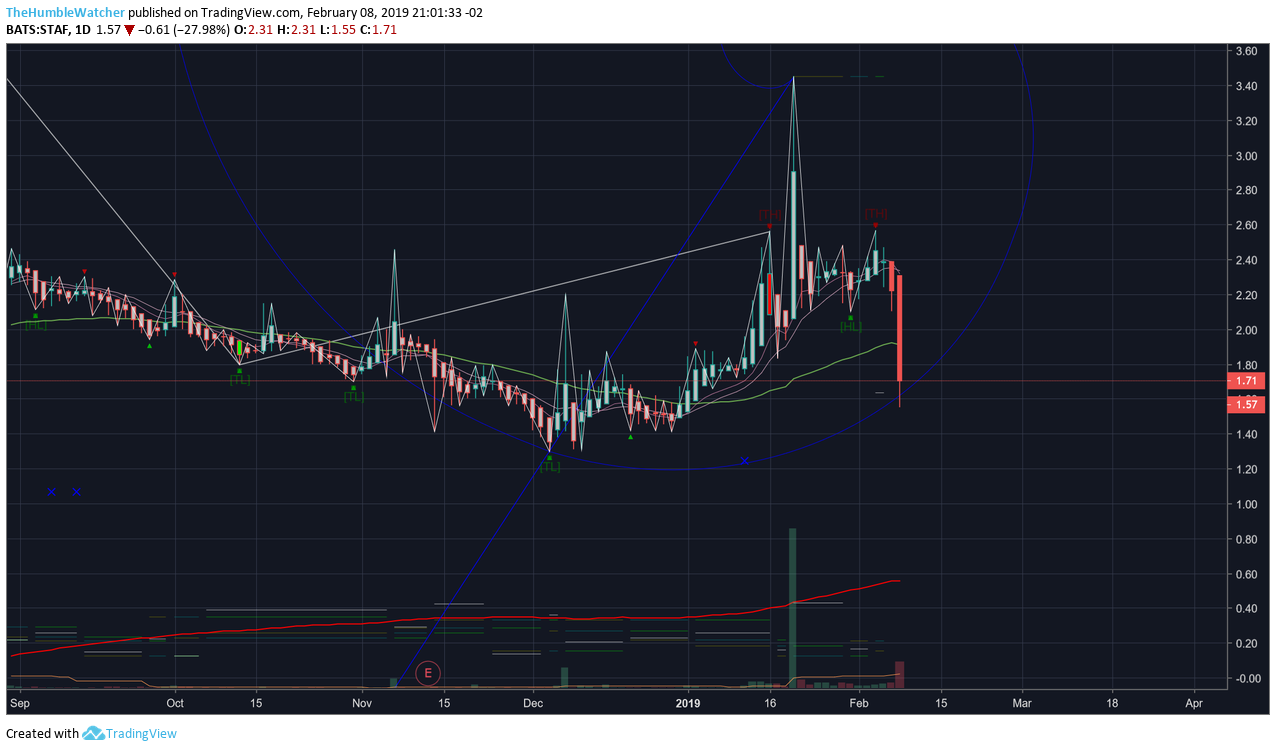
Task: Click the TradingView cloud logo icon
Action: pyautogui.click(x=93, y=733)
